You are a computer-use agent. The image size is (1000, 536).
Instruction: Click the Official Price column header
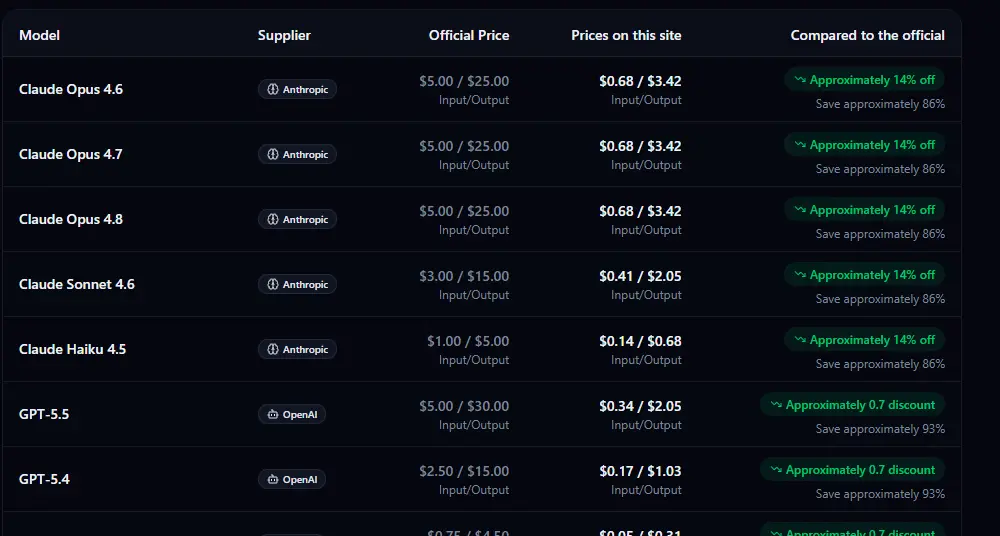(x=469, y=35)
